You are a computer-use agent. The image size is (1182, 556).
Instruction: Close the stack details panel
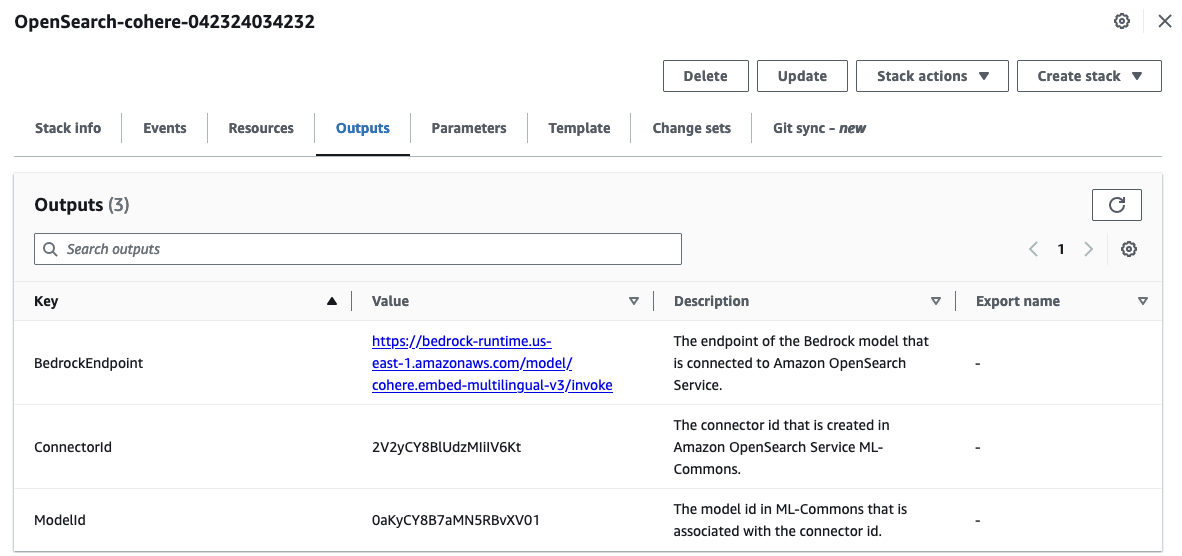(x=1165, y=21)
